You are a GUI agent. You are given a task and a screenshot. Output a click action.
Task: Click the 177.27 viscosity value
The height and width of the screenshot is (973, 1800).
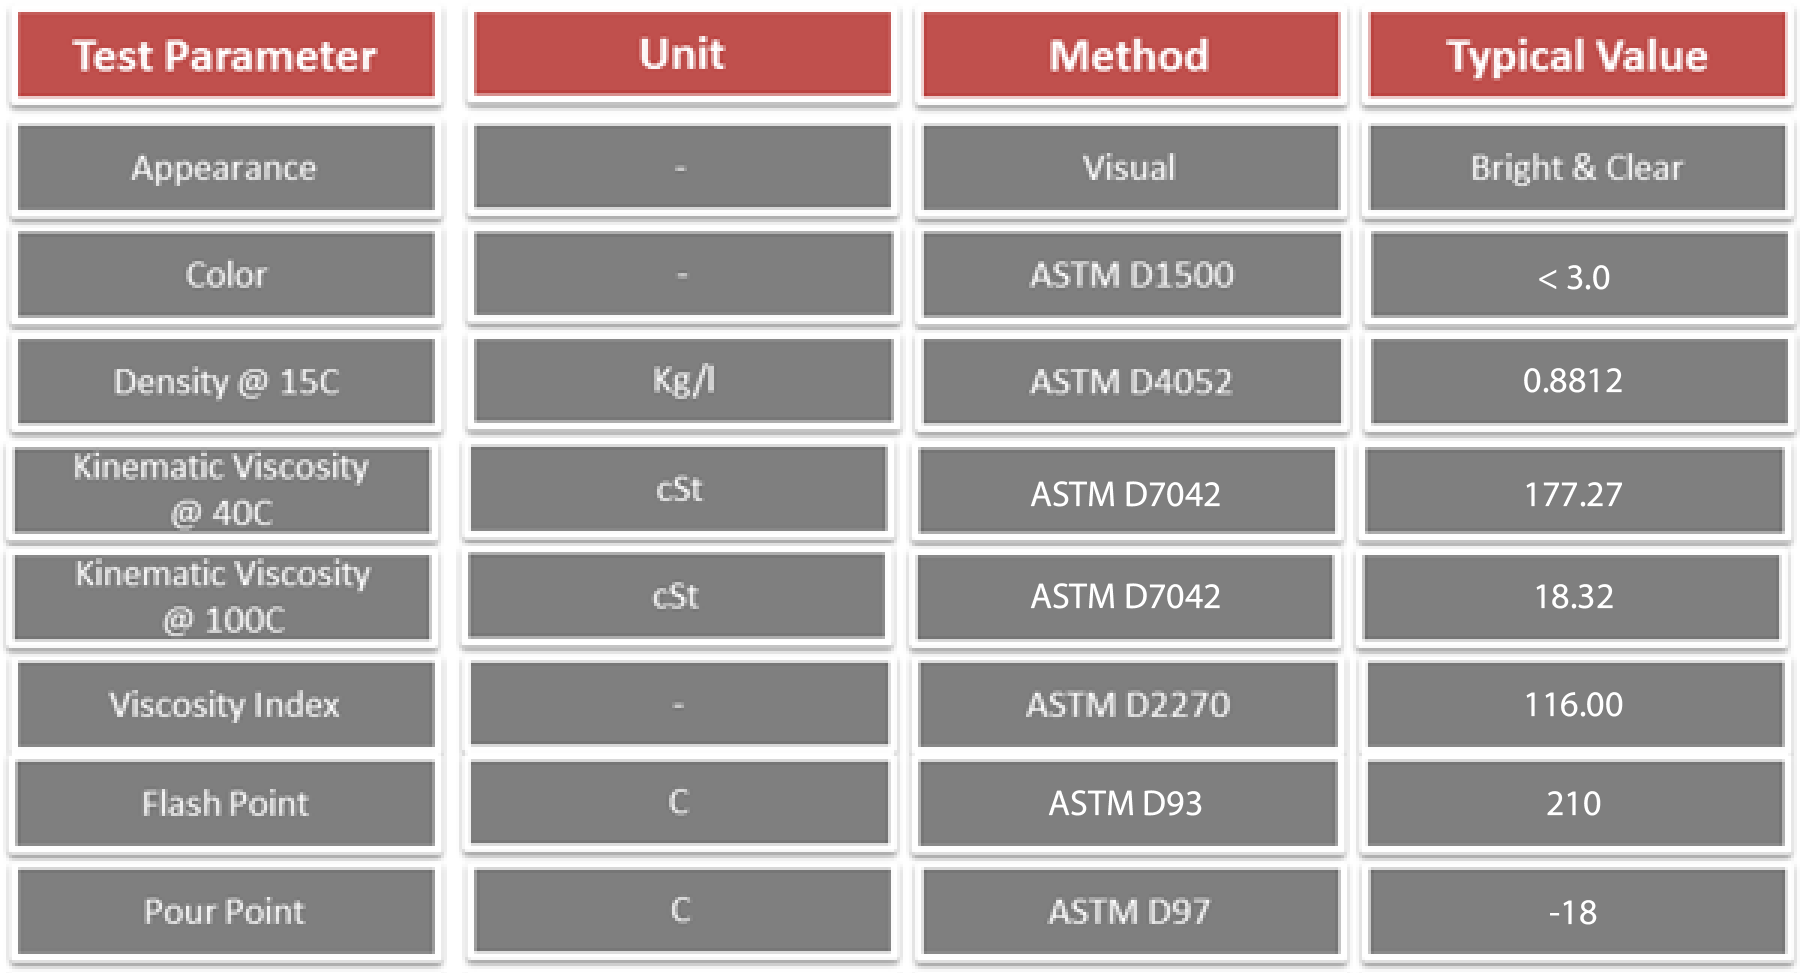click(x=1573, y=494)
